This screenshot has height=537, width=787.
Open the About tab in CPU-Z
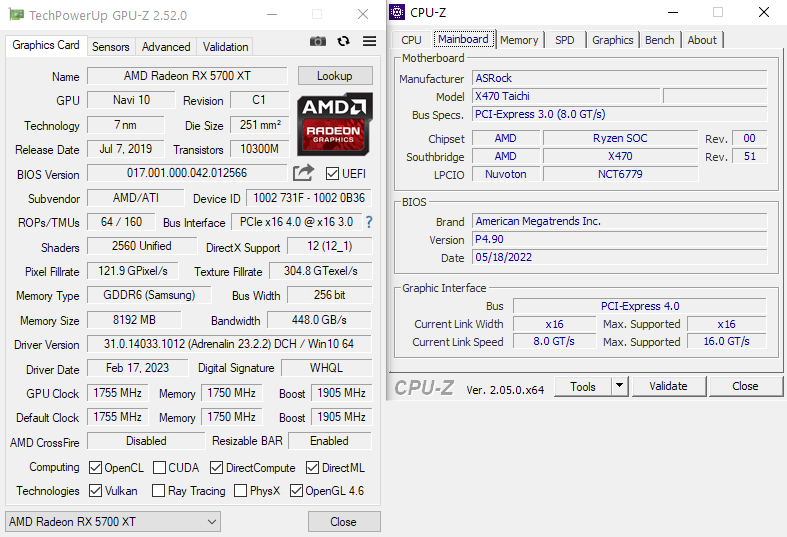click(x=702, y=40)
